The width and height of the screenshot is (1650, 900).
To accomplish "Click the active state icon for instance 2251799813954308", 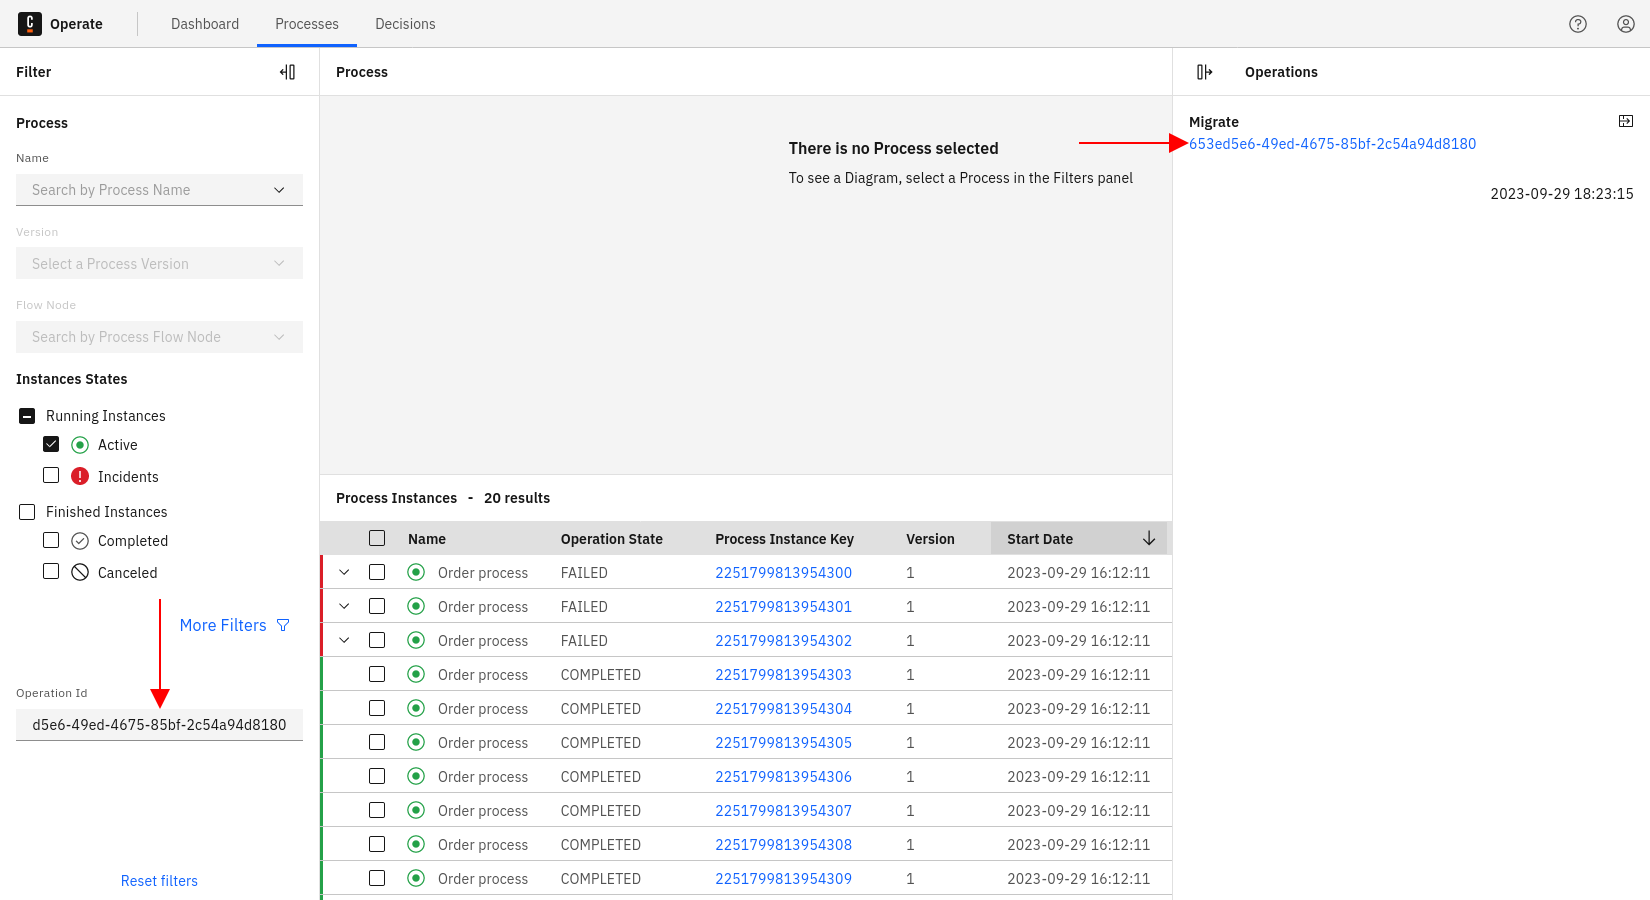I will pos(416,844).
